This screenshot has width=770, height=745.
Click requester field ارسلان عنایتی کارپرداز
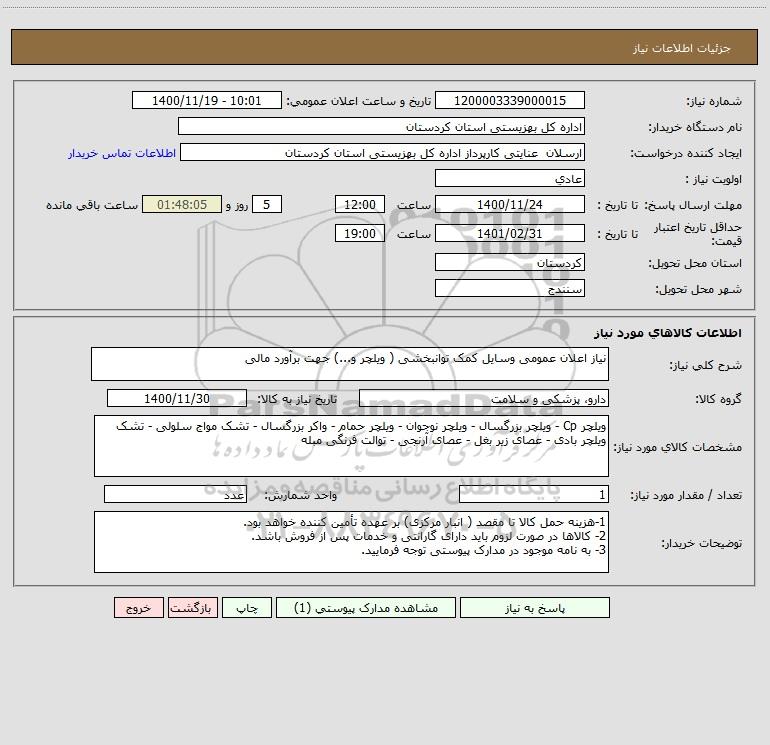383,152
